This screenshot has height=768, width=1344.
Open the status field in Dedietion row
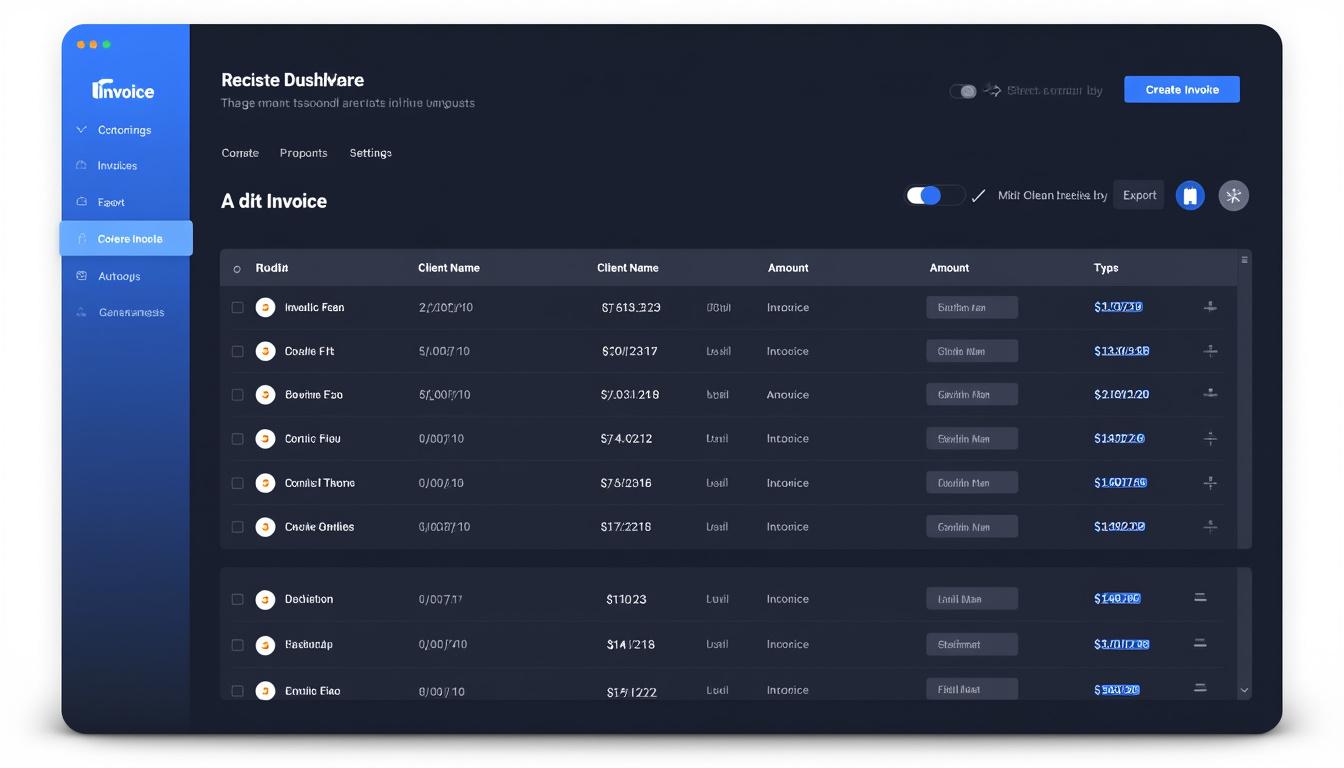(x=972, y=599)
